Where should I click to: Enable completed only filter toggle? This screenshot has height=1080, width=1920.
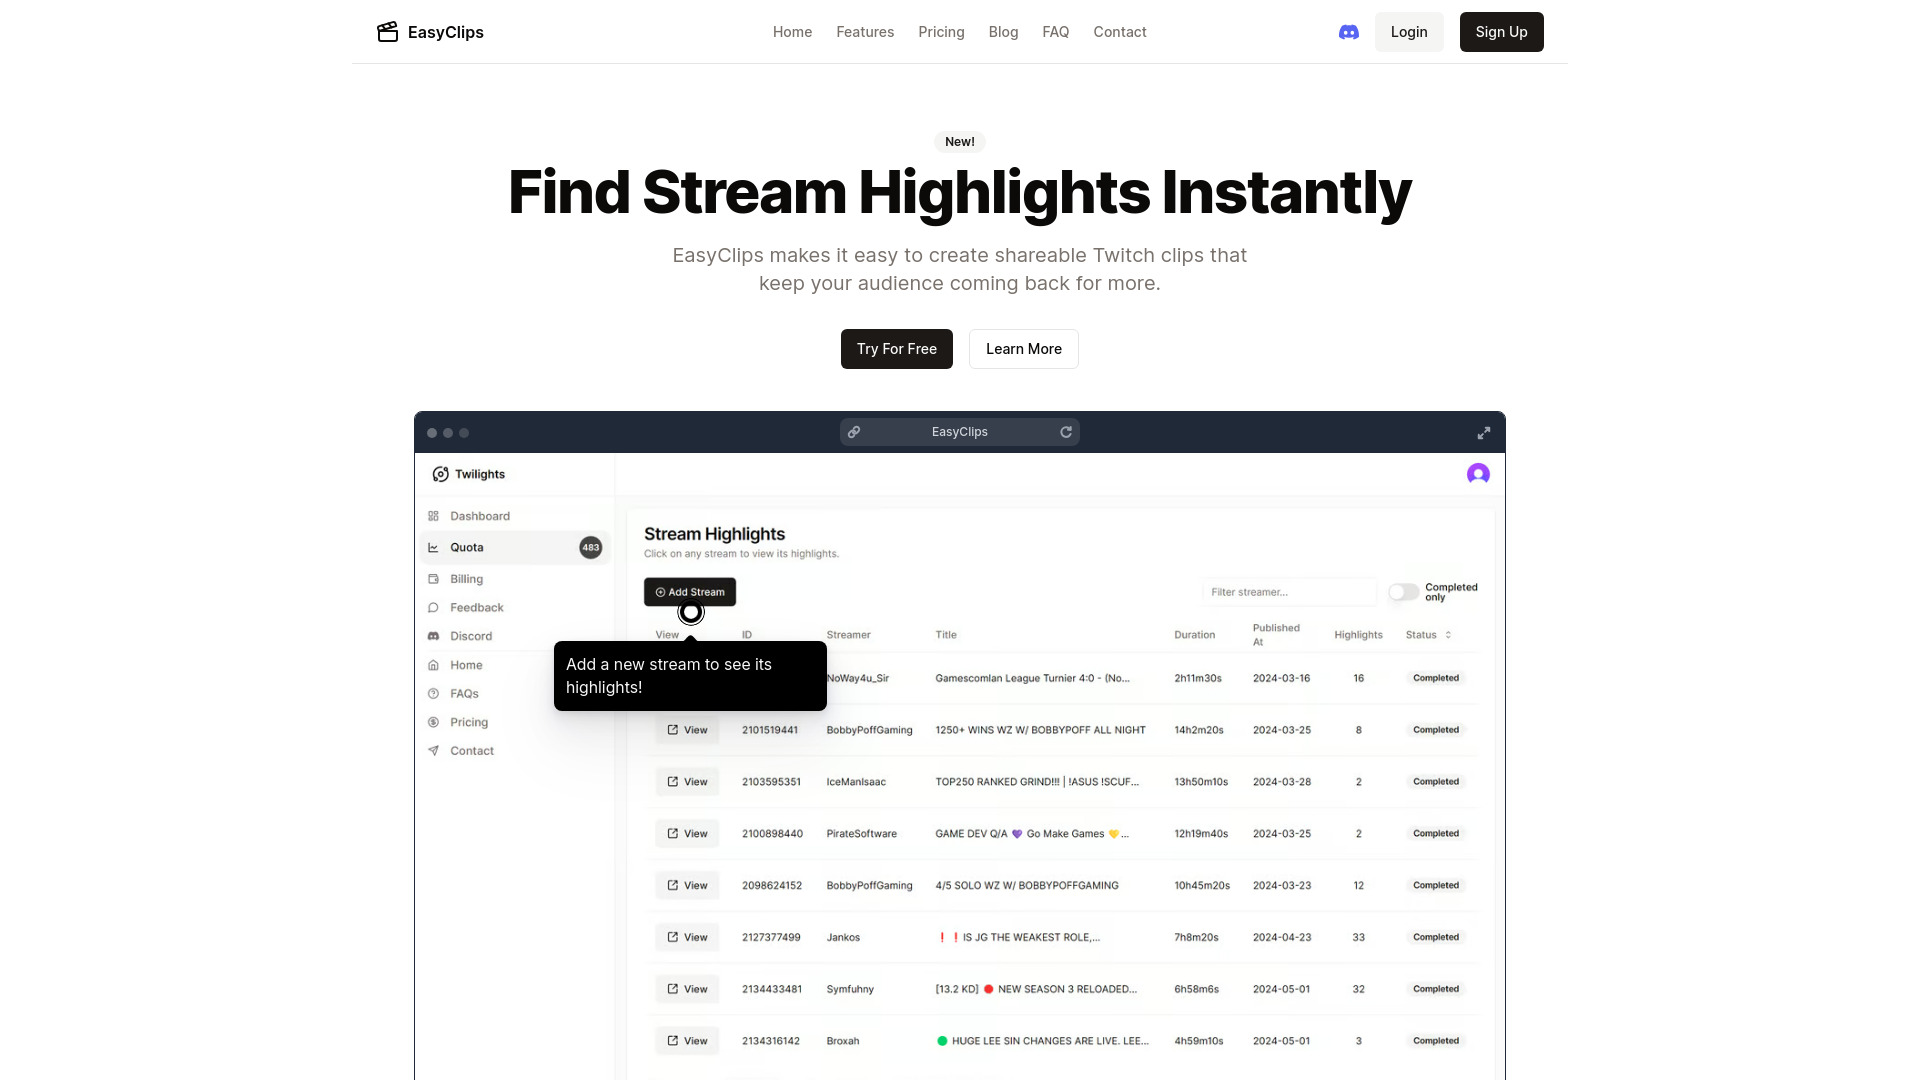(x=1403, y=592)
